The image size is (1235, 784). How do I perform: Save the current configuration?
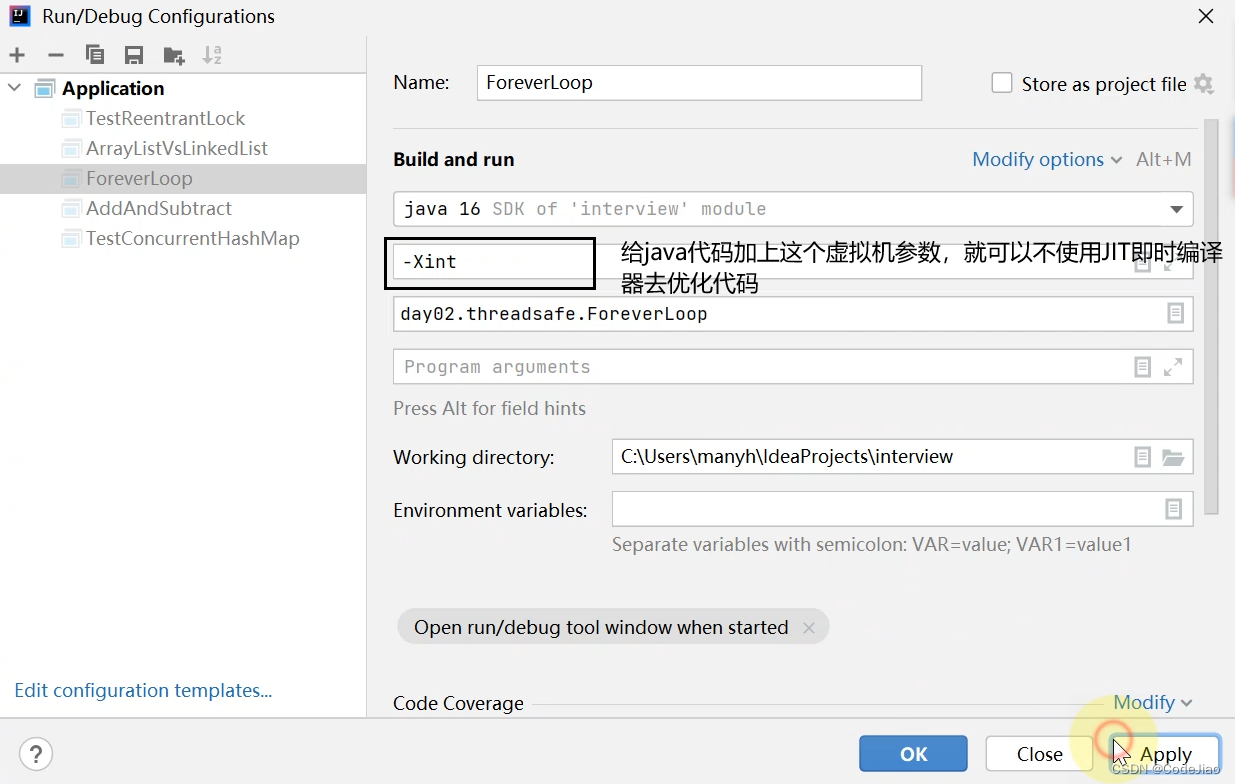(x=134, y=55)
